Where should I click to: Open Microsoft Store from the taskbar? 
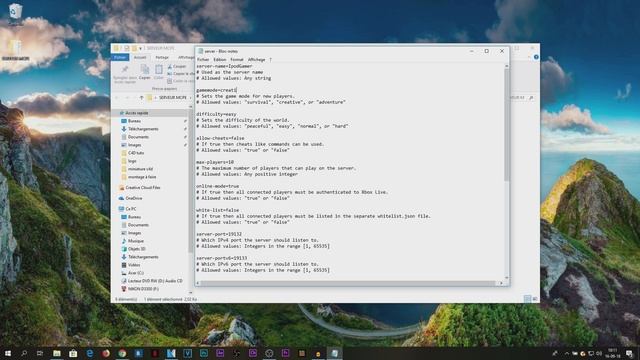[73, 353]
